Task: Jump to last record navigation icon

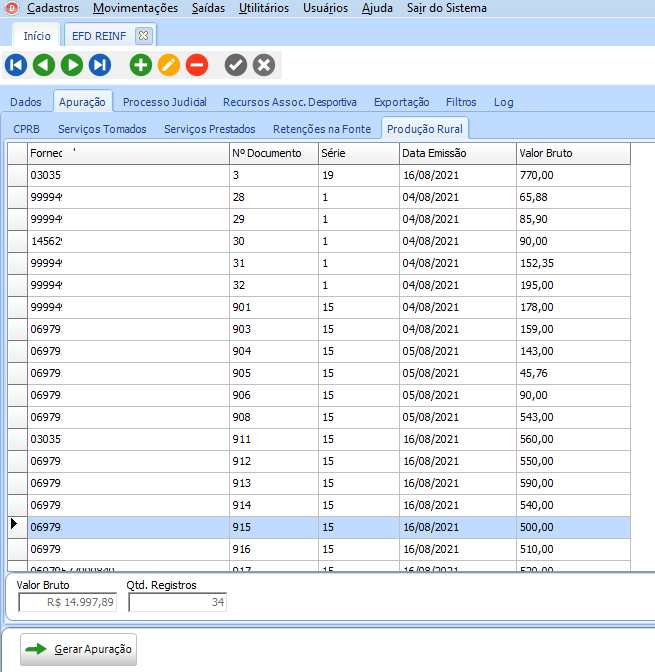Action: coord(100,65)
